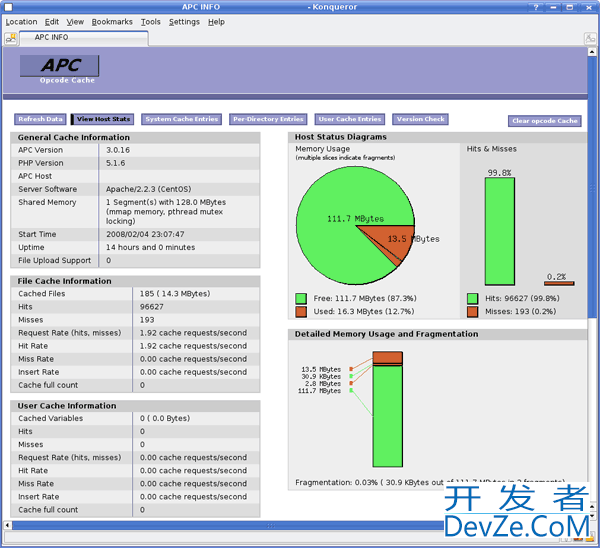Open the Location menu
The width and height of the screenshot is (600, 548).
coord(21,22)
